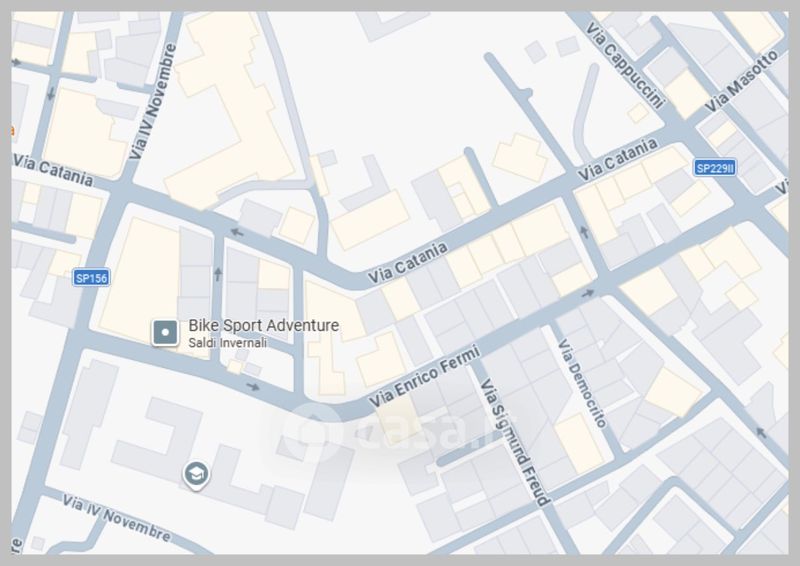Click Via Catania label at the left map edge
Viewport: 800px width, 566px height.
tap(53, 170)
